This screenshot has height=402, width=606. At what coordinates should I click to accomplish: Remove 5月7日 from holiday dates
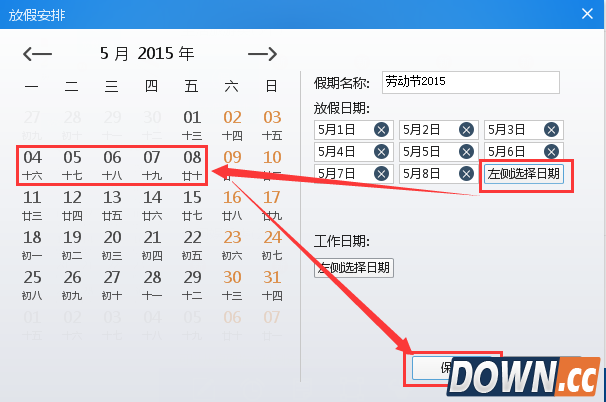[381, 174]
